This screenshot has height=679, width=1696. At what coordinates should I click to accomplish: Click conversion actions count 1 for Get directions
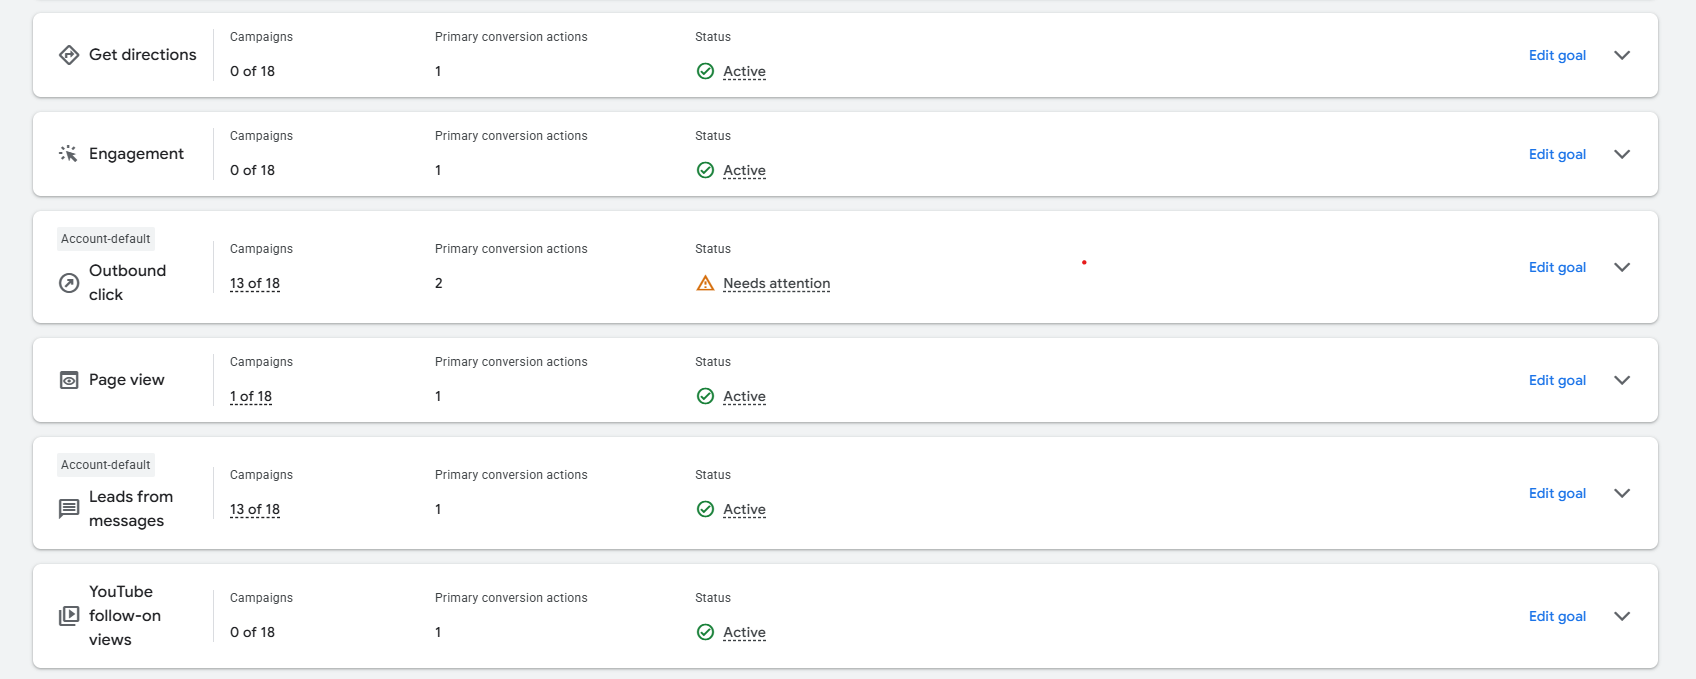coord(438,71)
